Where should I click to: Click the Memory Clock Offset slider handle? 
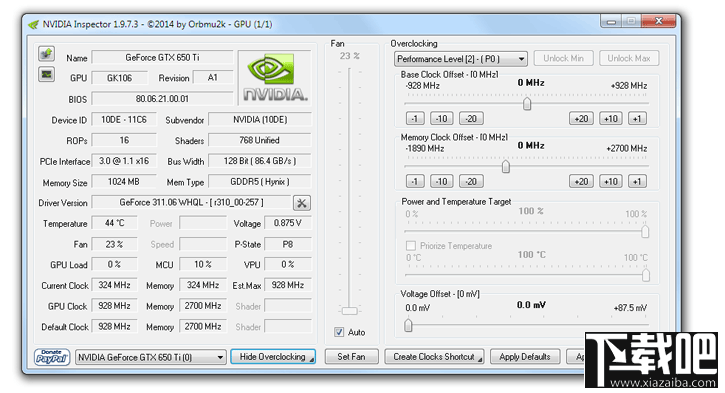point(506,166)
